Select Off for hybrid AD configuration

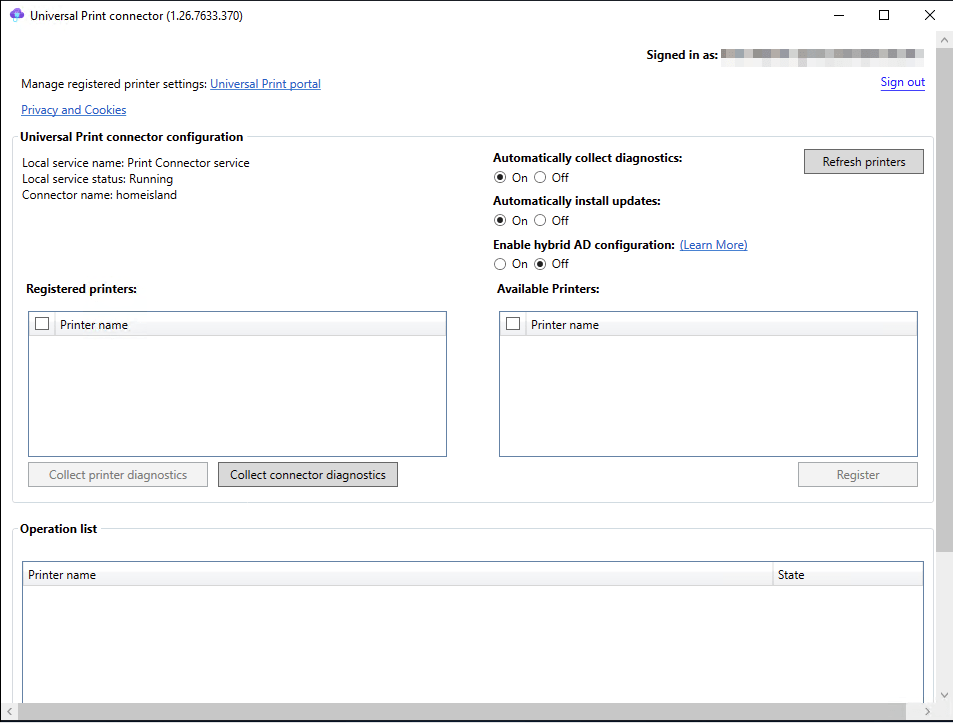[x=540, y=263]
